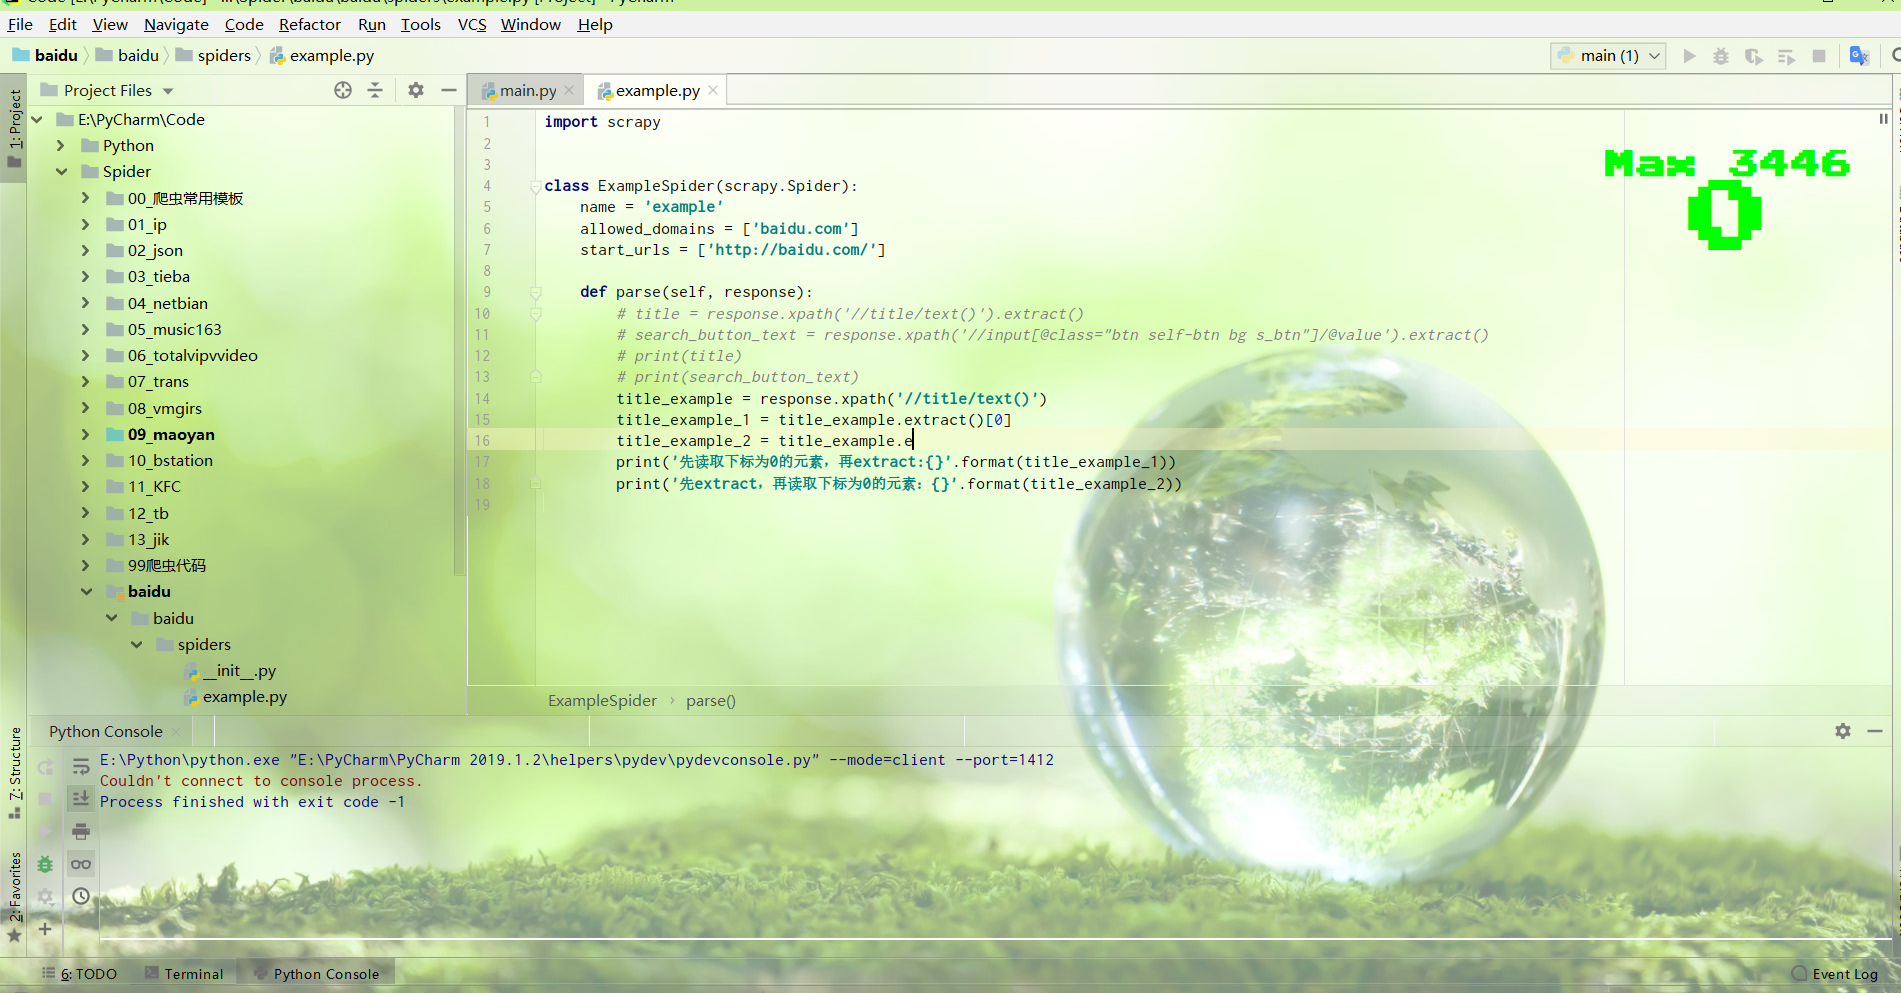Click the New Console plus icon

(x=46, y=929)
